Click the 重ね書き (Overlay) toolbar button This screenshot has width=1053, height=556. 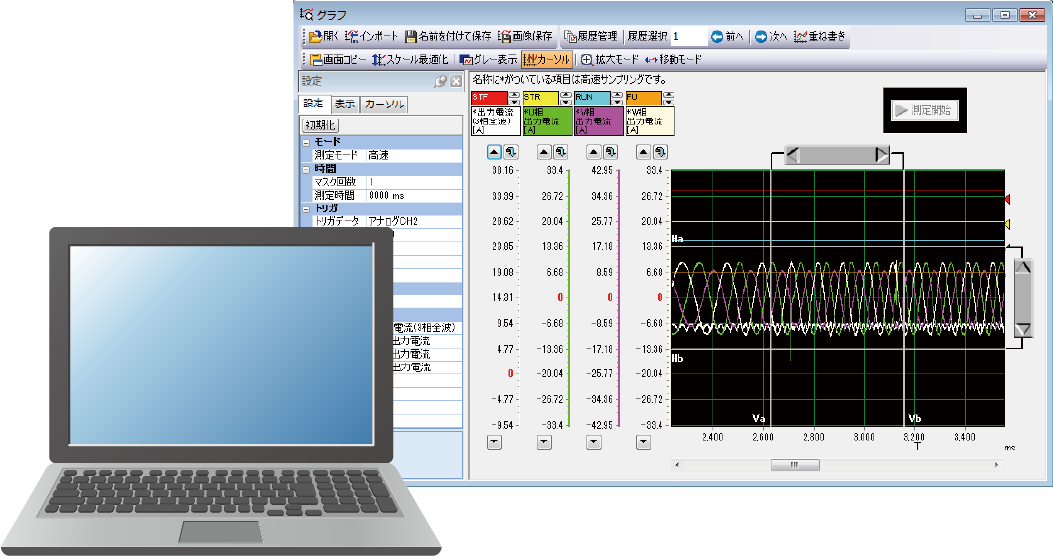pos(820,37)
